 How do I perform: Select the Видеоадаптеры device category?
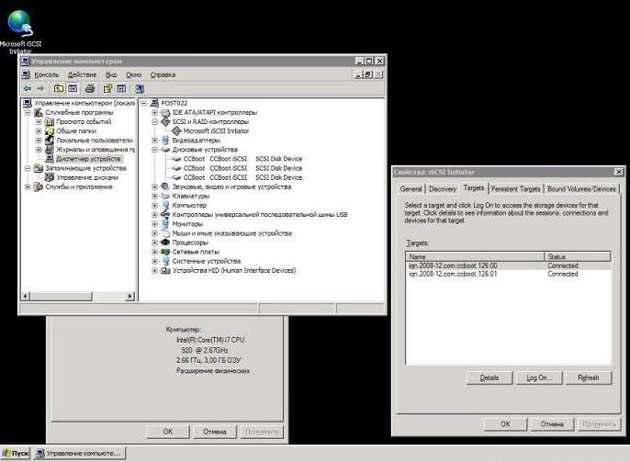(196, 140)
